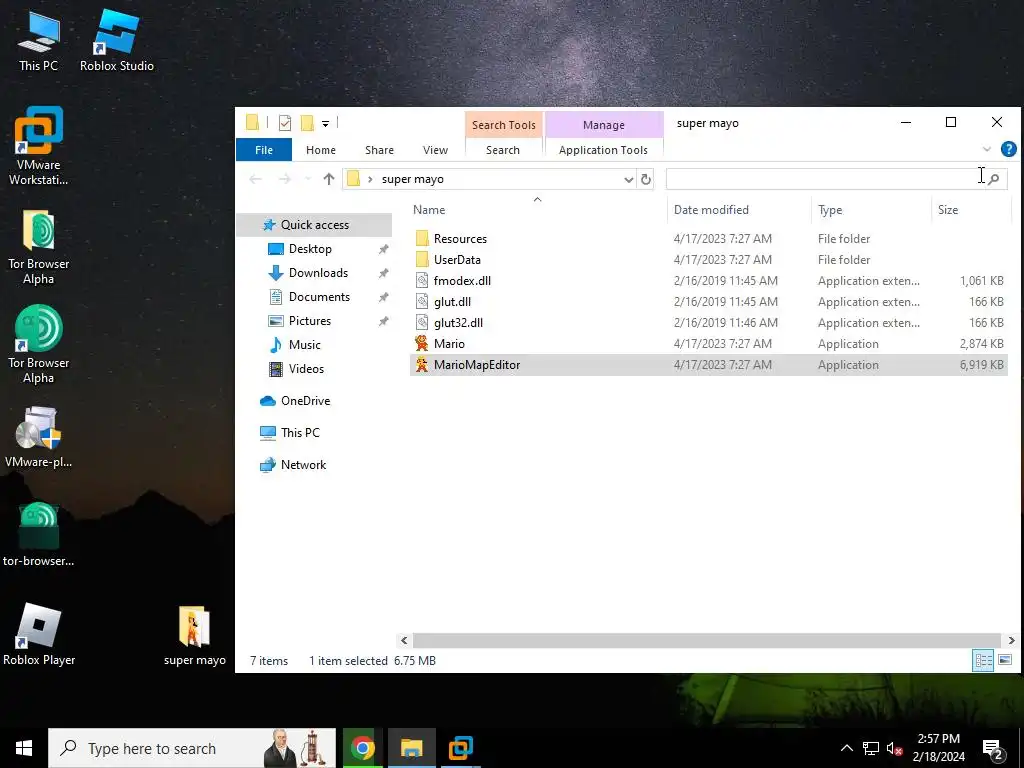This screenshot has height=768, width=1024.
Task: Click the taskbar search box
Action: point(192,748)
